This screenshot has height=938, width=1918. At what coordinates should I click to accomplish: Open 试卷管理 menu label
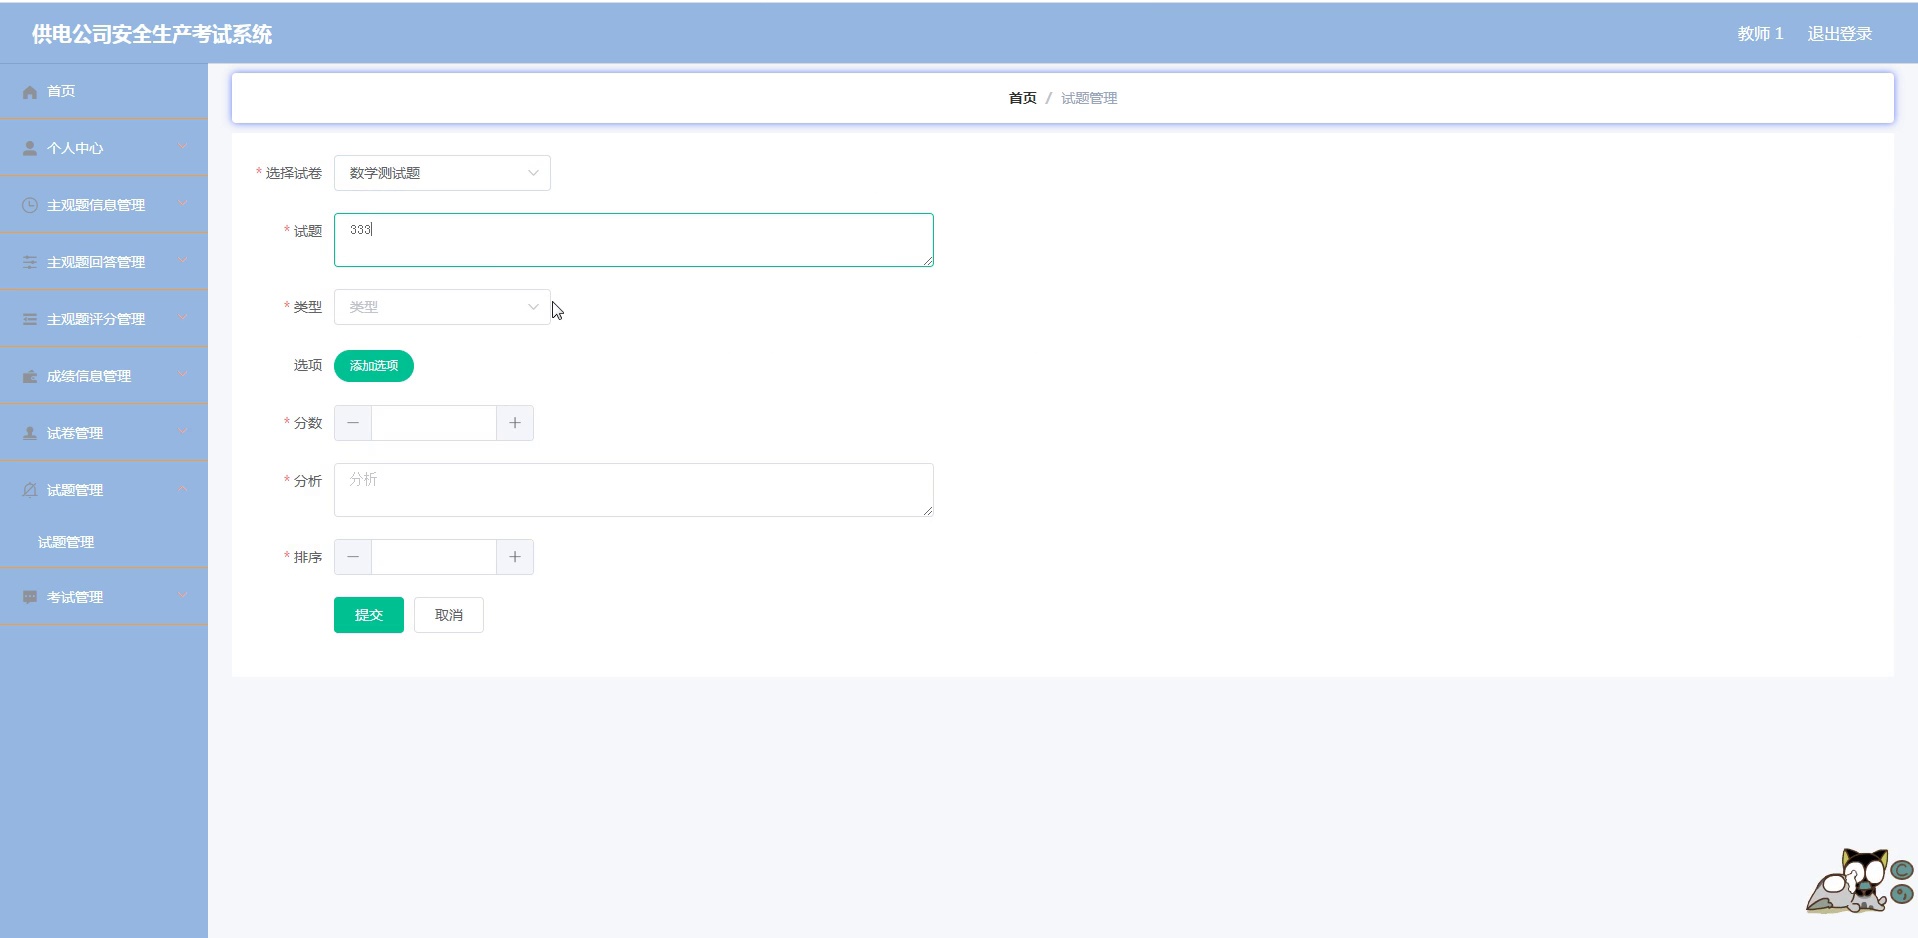(75, 433)
